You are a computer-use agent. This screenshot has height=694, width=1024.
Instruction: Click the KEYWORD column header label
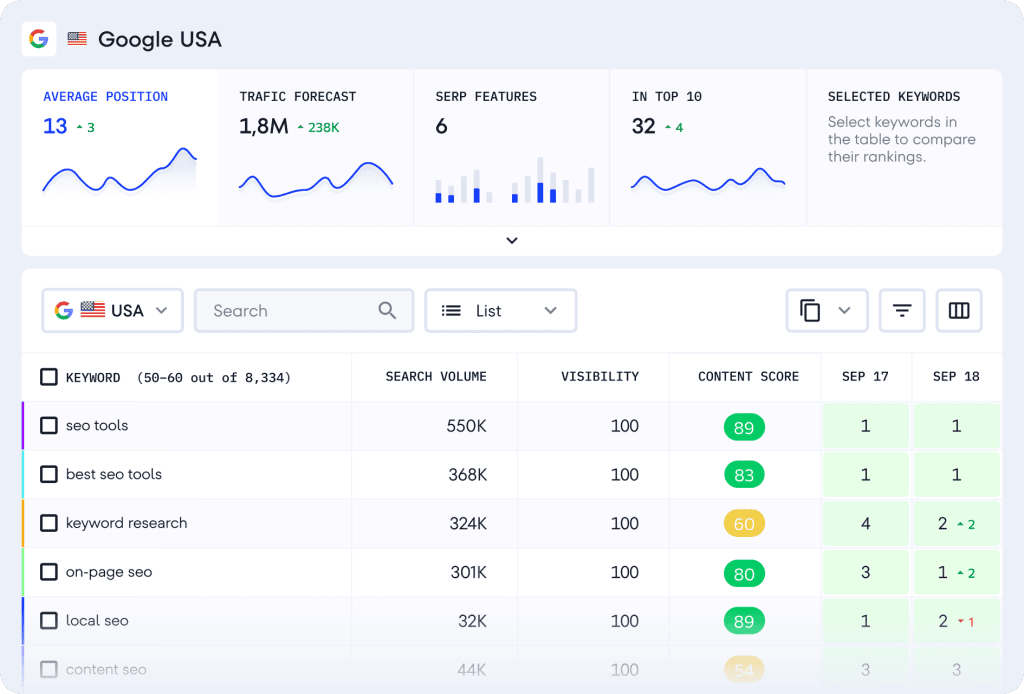[x=93, y=377]
